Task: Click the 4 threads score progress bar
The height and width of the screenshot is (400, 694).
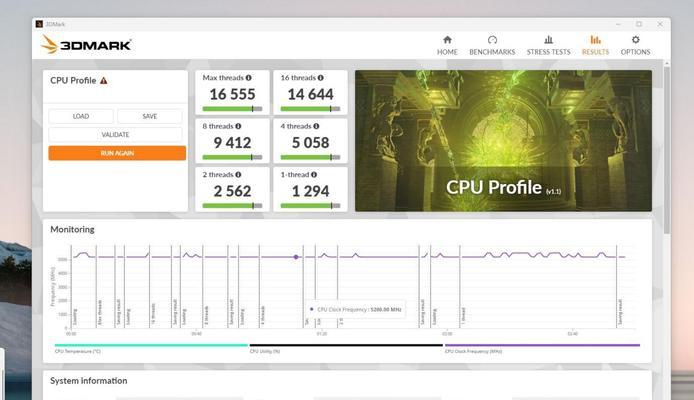Action: 310,157
